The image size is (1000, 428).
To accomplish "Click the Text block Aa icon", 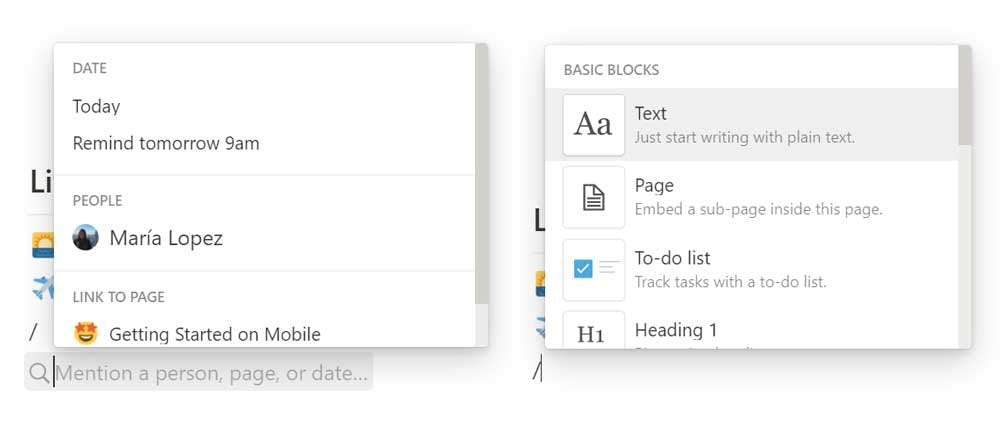I will (x=593, y=125).
